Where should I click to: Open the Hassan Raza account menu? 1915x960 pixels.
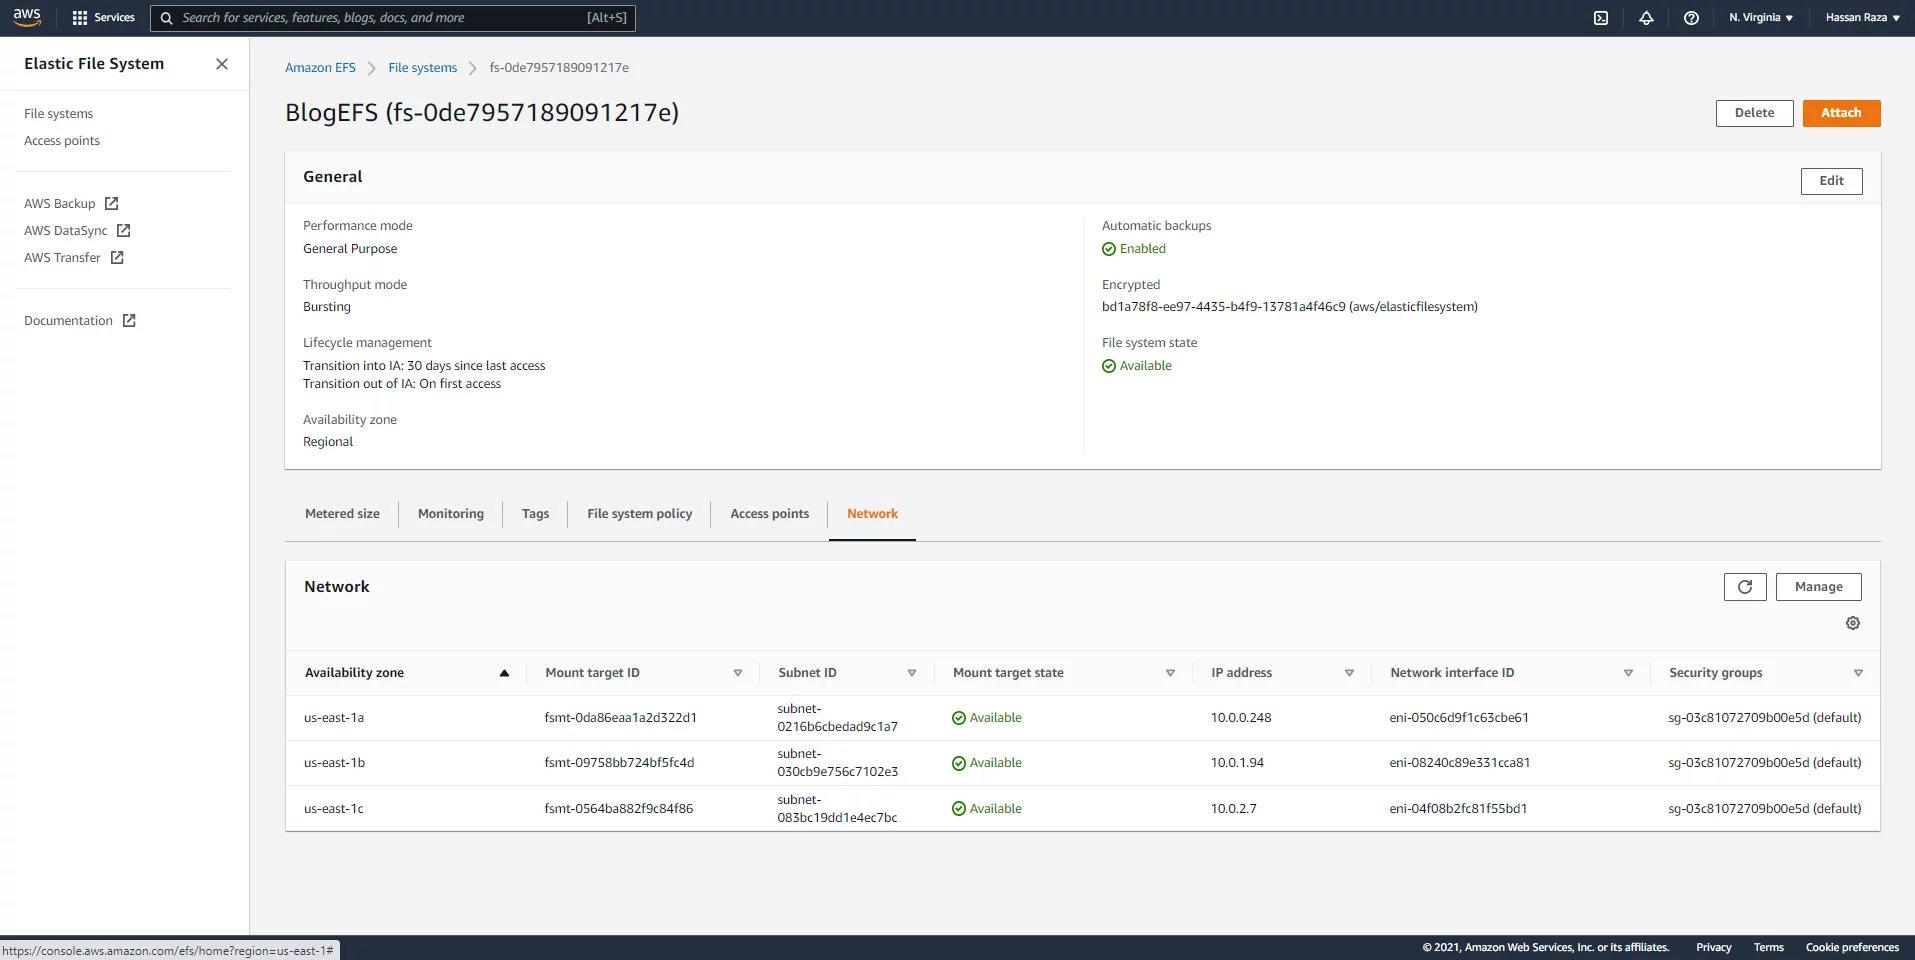pos(1862,18)
